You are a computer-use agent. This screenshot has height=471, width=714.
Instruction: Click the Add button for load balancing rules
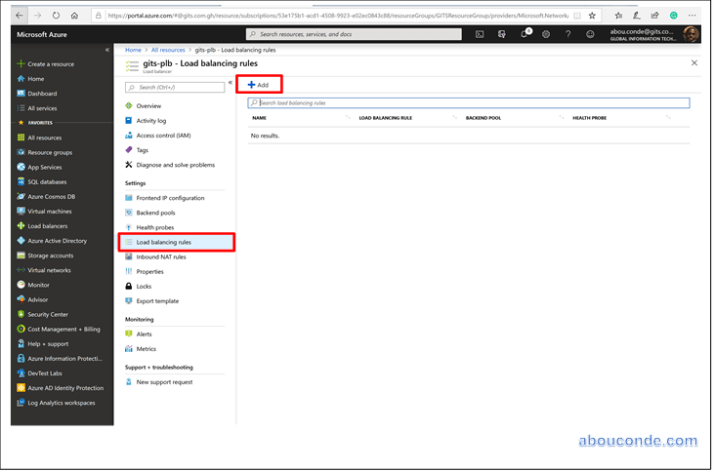point(259,85)
